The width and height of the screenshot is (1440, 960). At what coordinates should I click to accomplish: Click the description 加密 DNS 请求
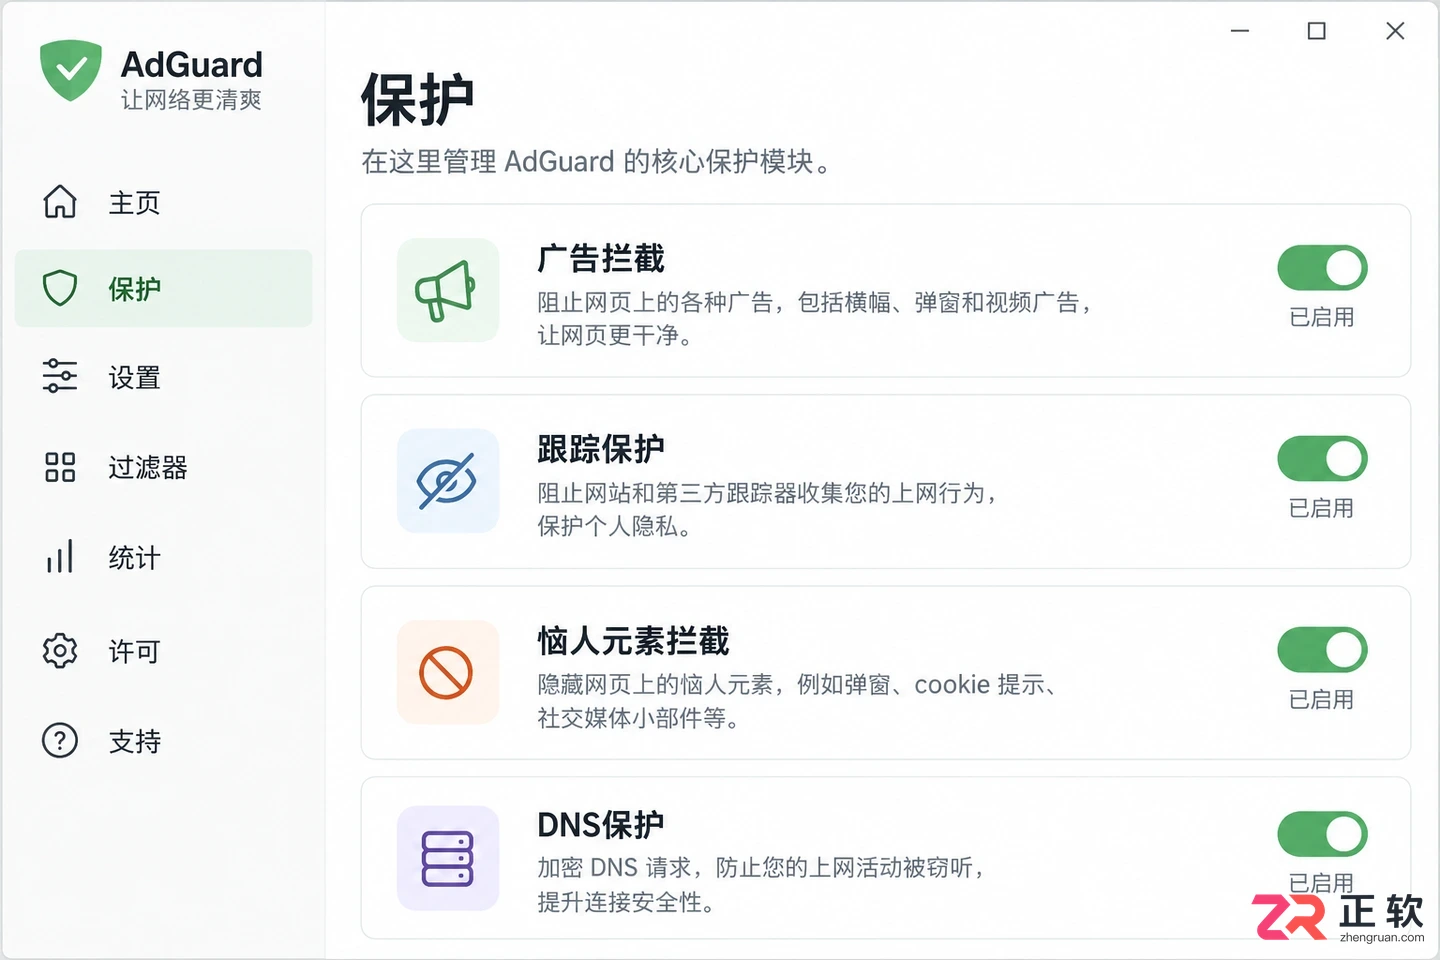coord(761,885)
